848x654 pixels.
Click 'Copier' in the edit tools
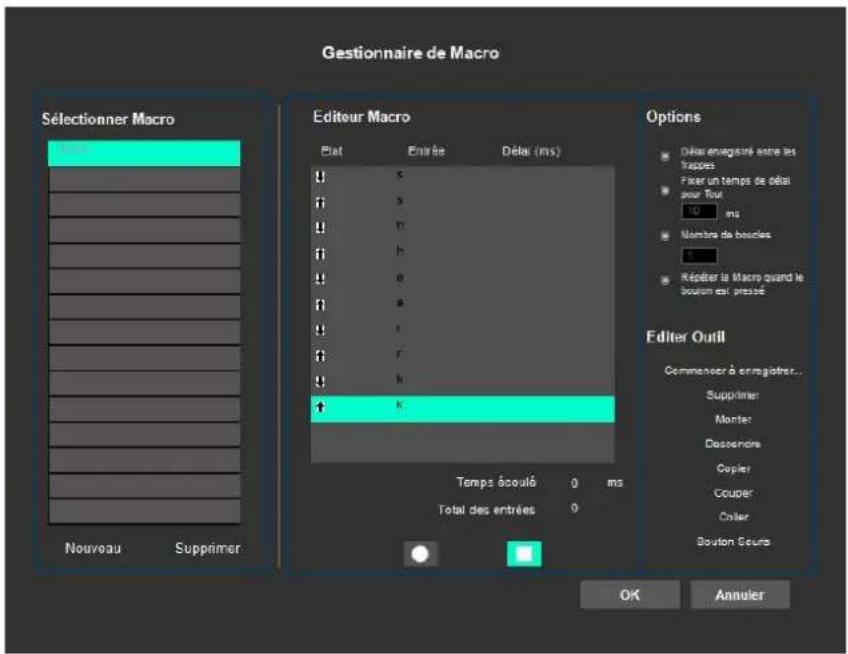(x=734, y=469)
